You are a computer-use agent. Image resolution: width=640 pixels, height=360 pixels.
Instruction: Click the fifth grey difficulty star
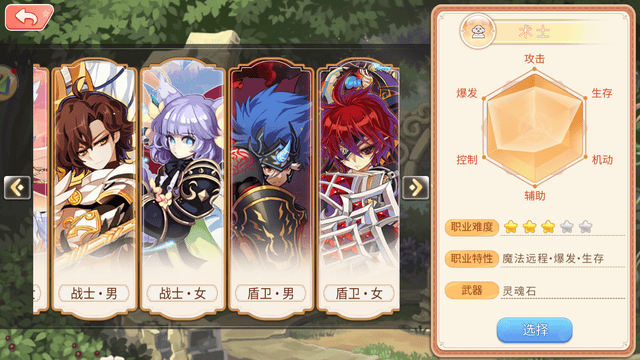[585, 227]
